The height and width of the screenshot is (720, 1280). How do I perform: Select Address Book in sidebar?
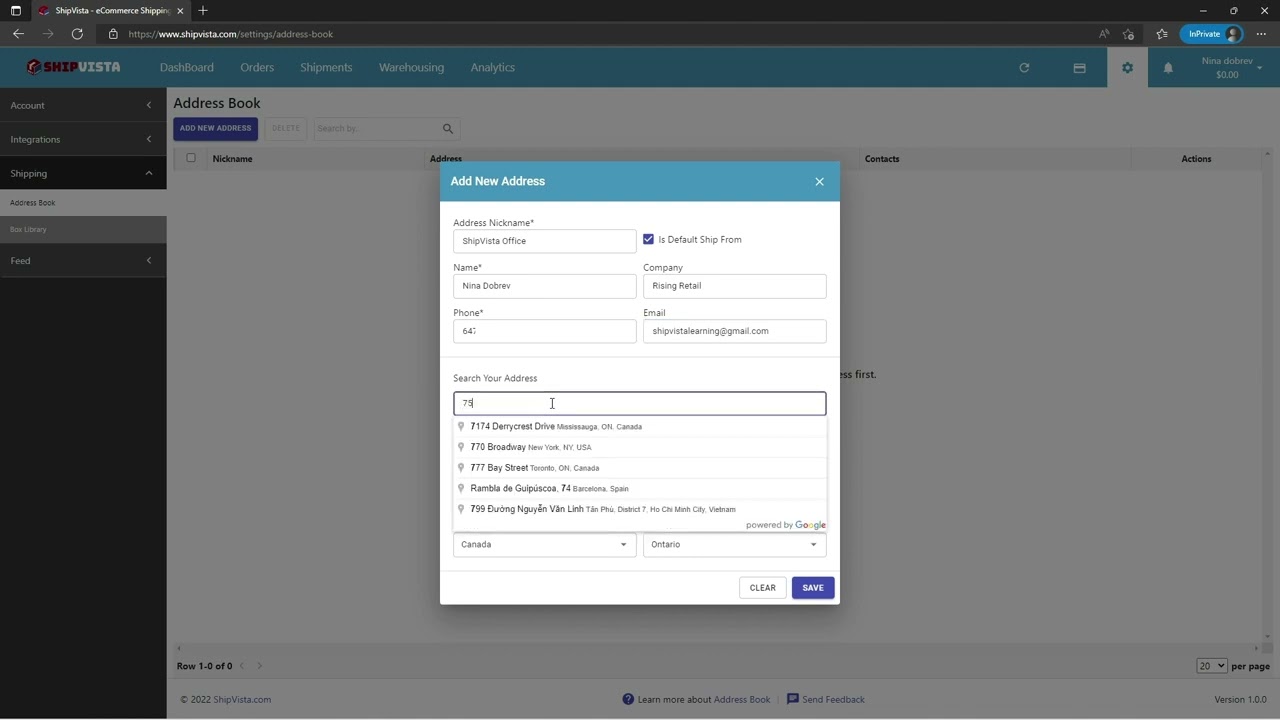[x=83, y=202]
